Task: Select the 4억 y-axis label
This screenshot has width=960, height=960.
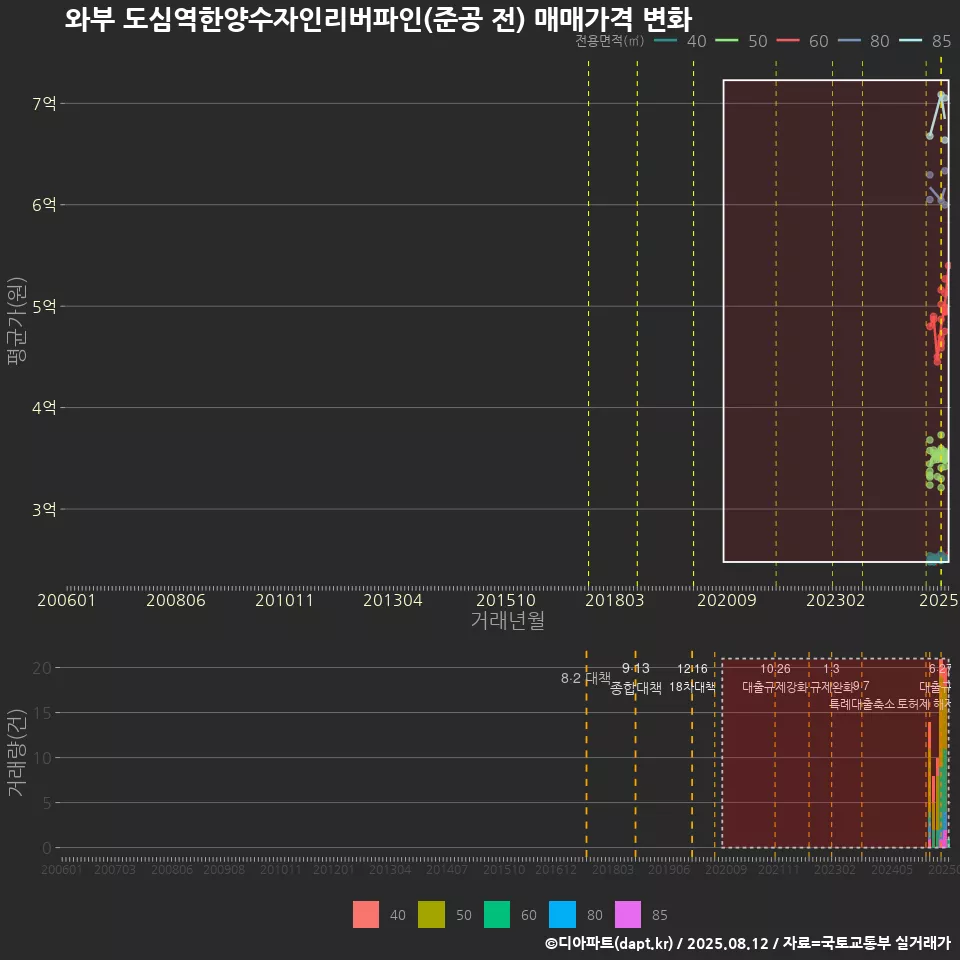Action: click(44, 407)
